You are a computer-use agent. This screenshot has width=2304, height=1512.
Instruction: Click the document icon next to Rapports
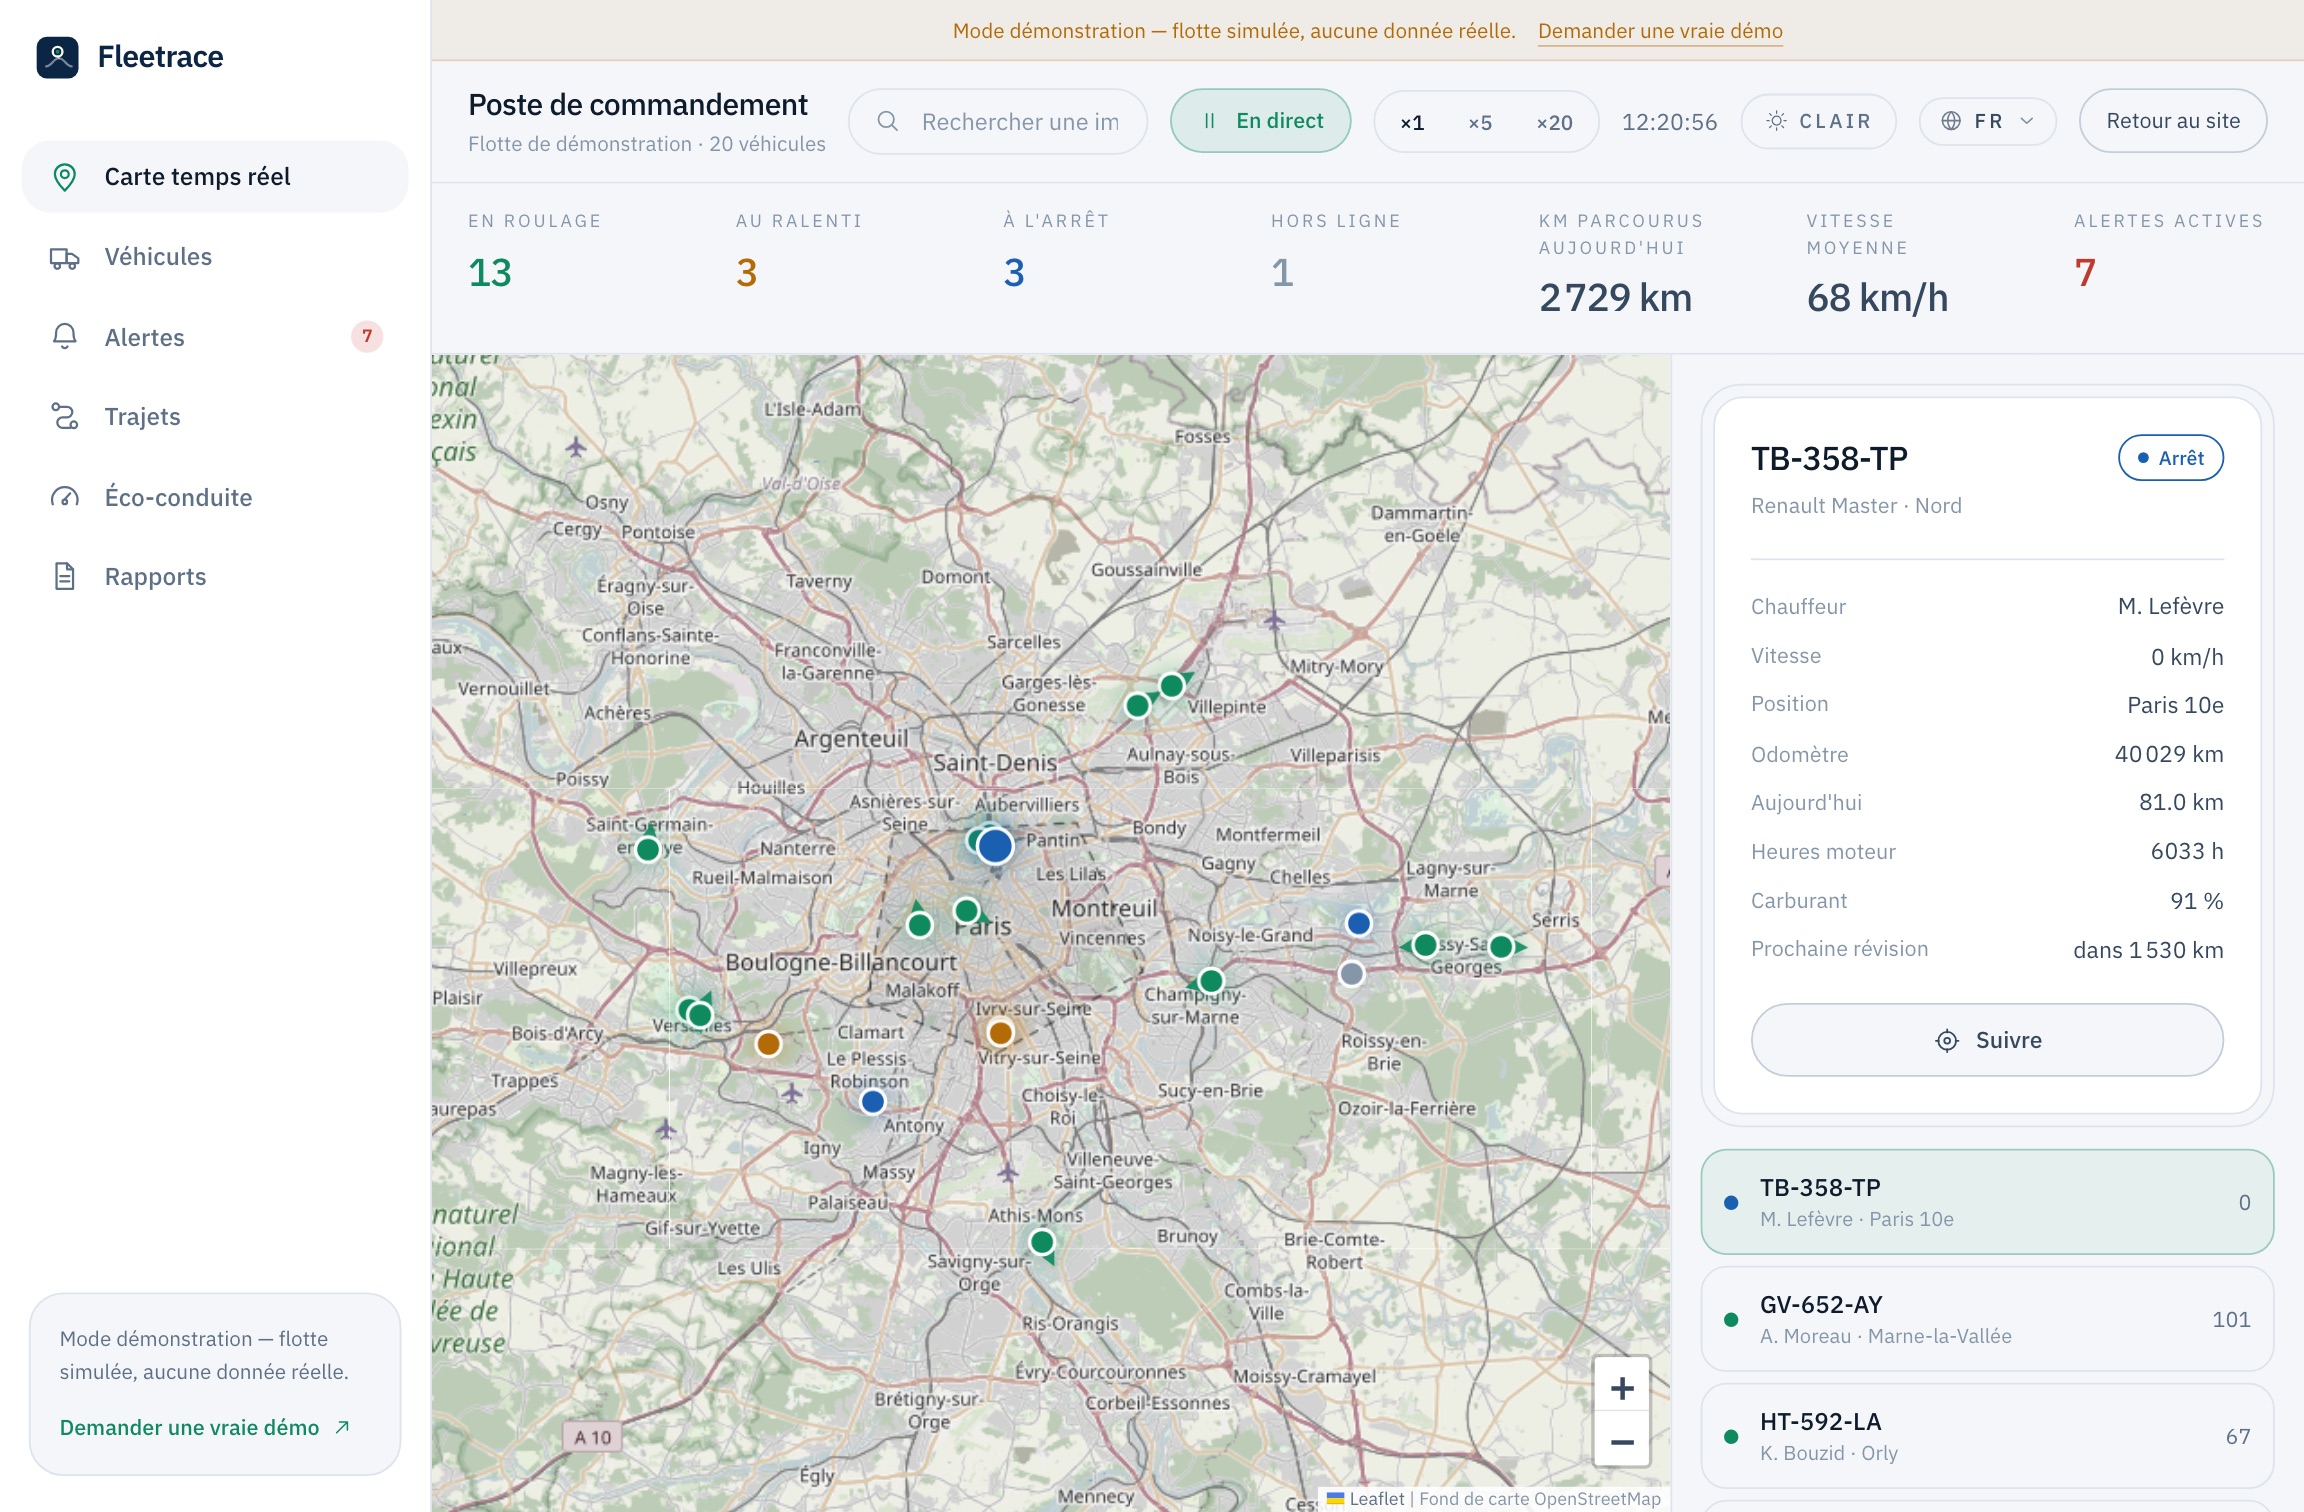(x=65, y=576)
